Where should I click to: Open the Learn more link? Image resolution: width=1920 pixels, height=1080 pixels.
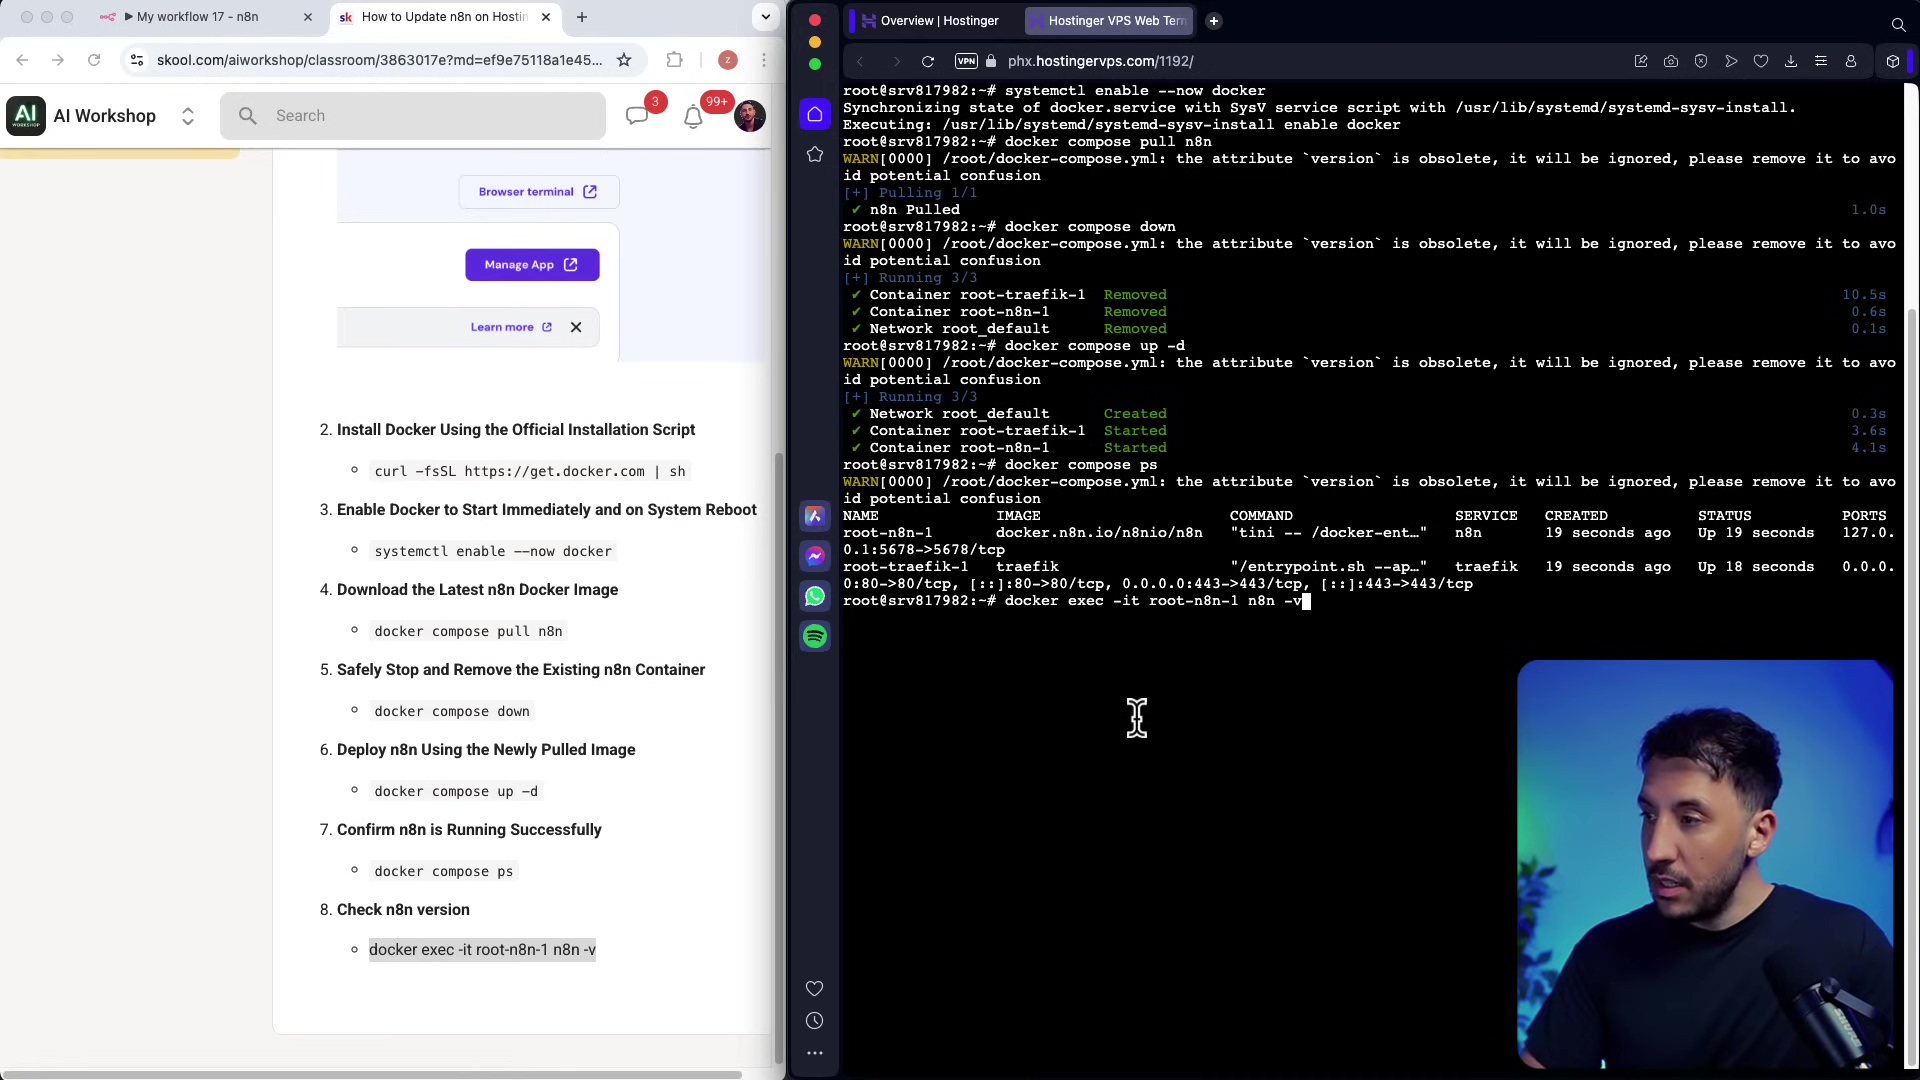coord(511,327)
